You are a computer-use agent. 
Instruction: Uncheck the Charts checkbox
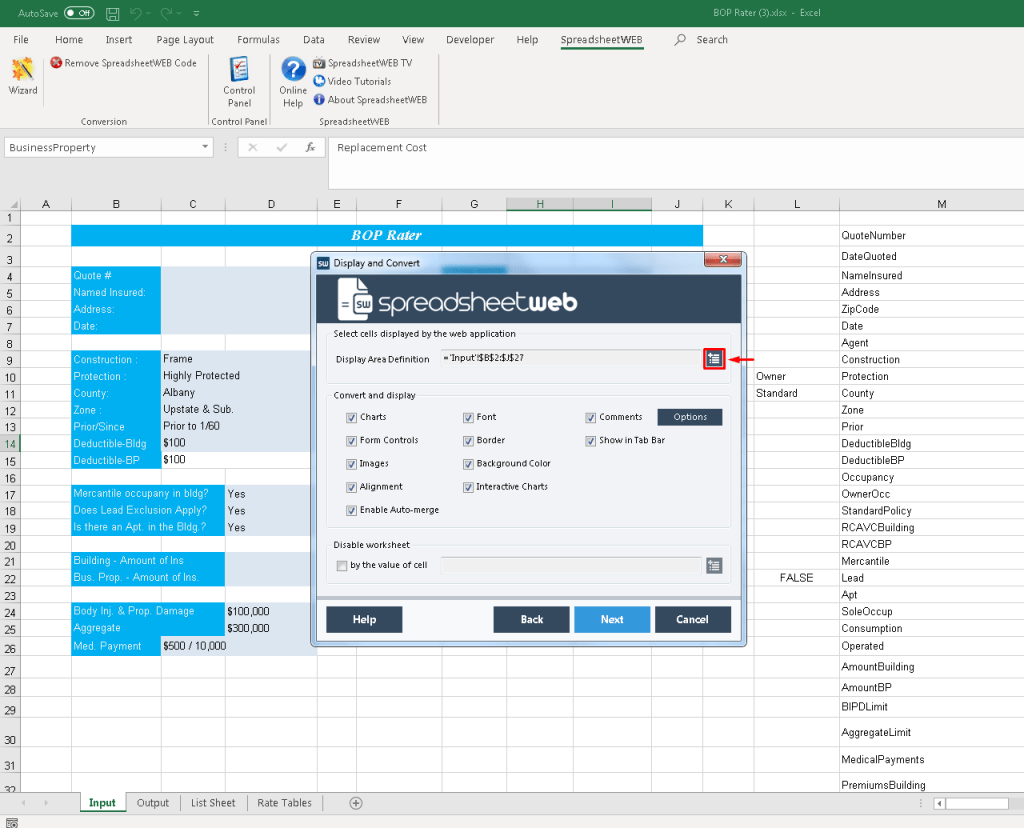(351, 417)
